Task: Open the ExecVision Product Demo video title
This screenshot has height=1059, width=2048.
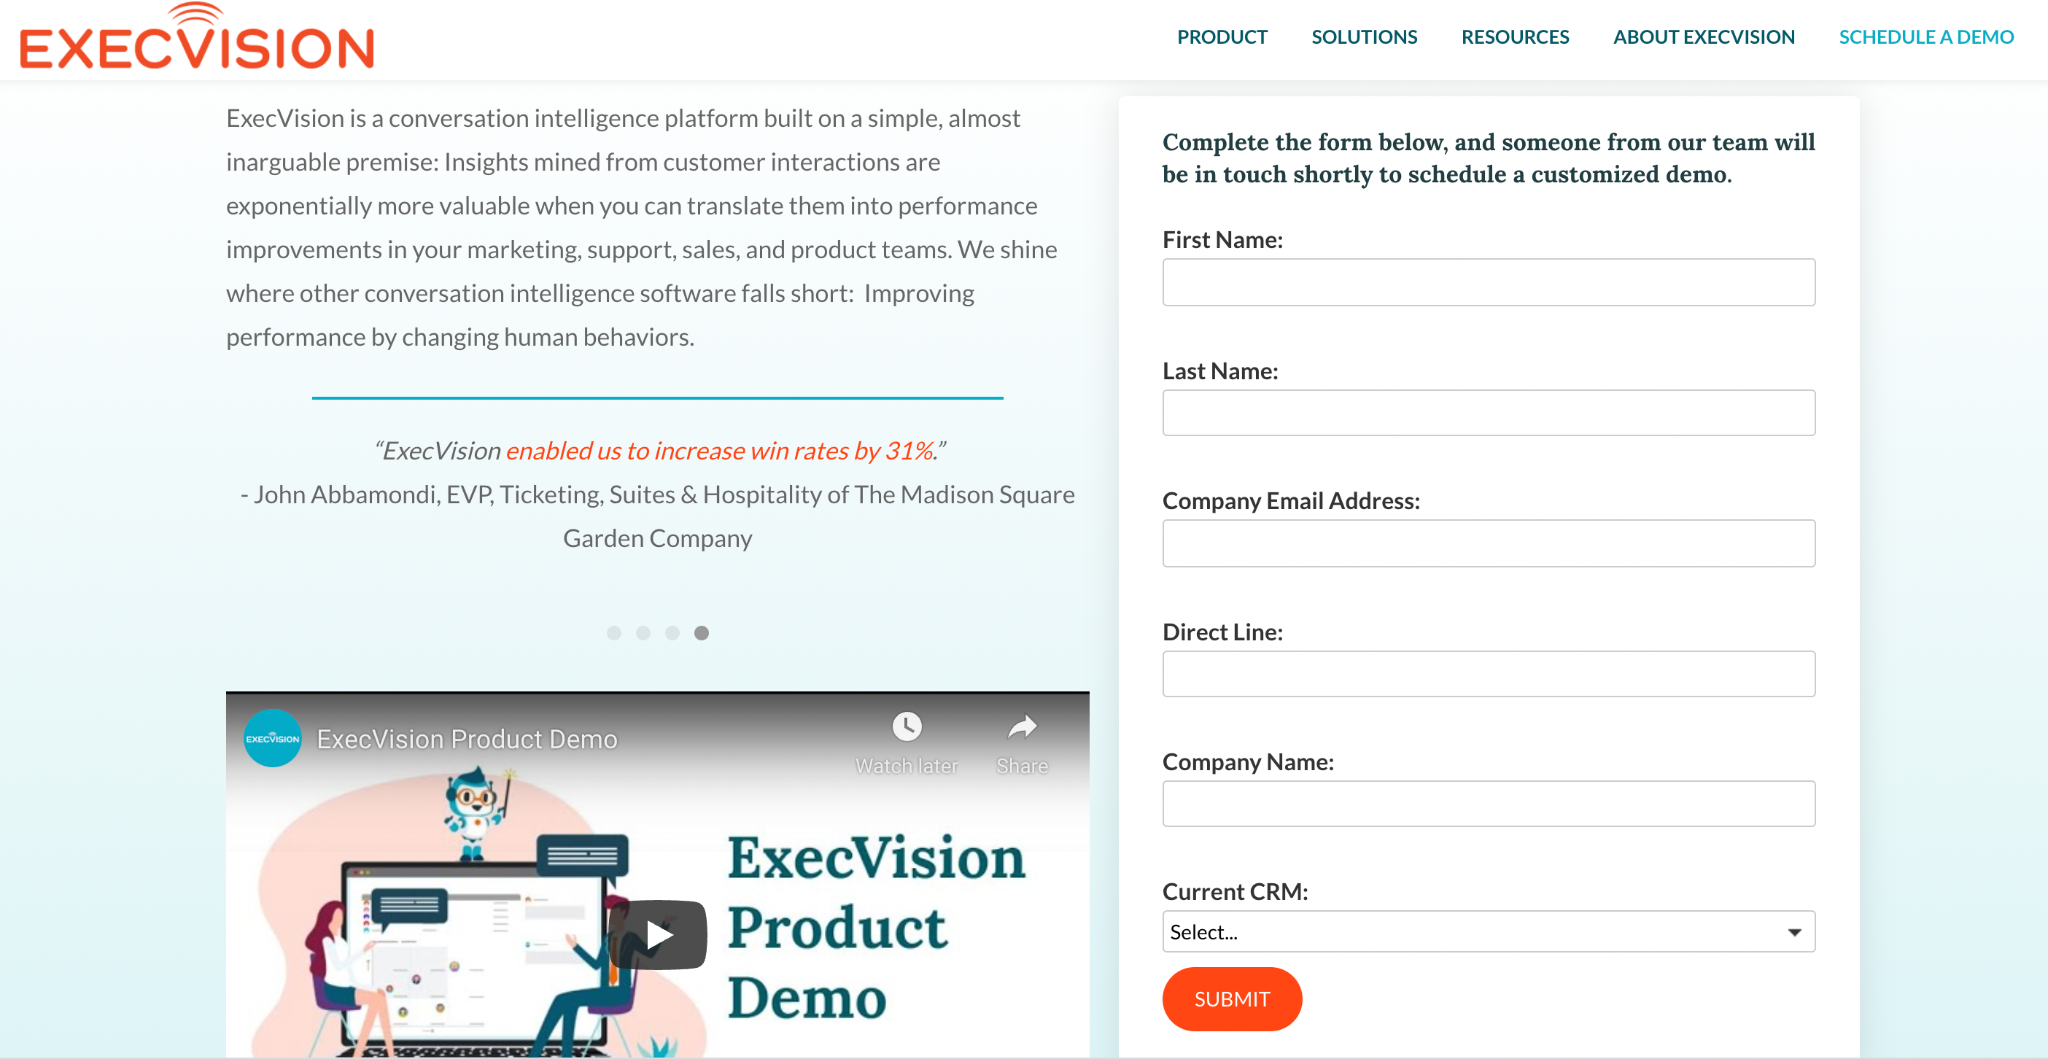Action: tap(467, 739)
